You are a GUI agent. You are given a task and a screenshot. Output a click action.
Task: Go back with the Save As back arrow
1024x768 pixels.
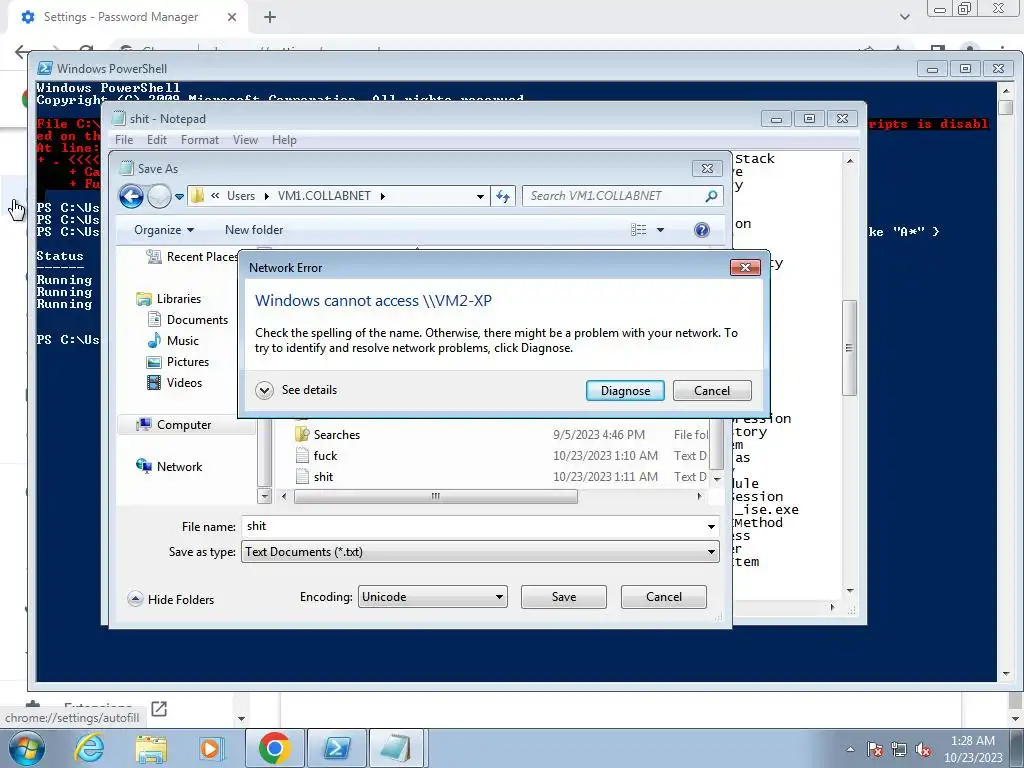click(x=131, y=196)
